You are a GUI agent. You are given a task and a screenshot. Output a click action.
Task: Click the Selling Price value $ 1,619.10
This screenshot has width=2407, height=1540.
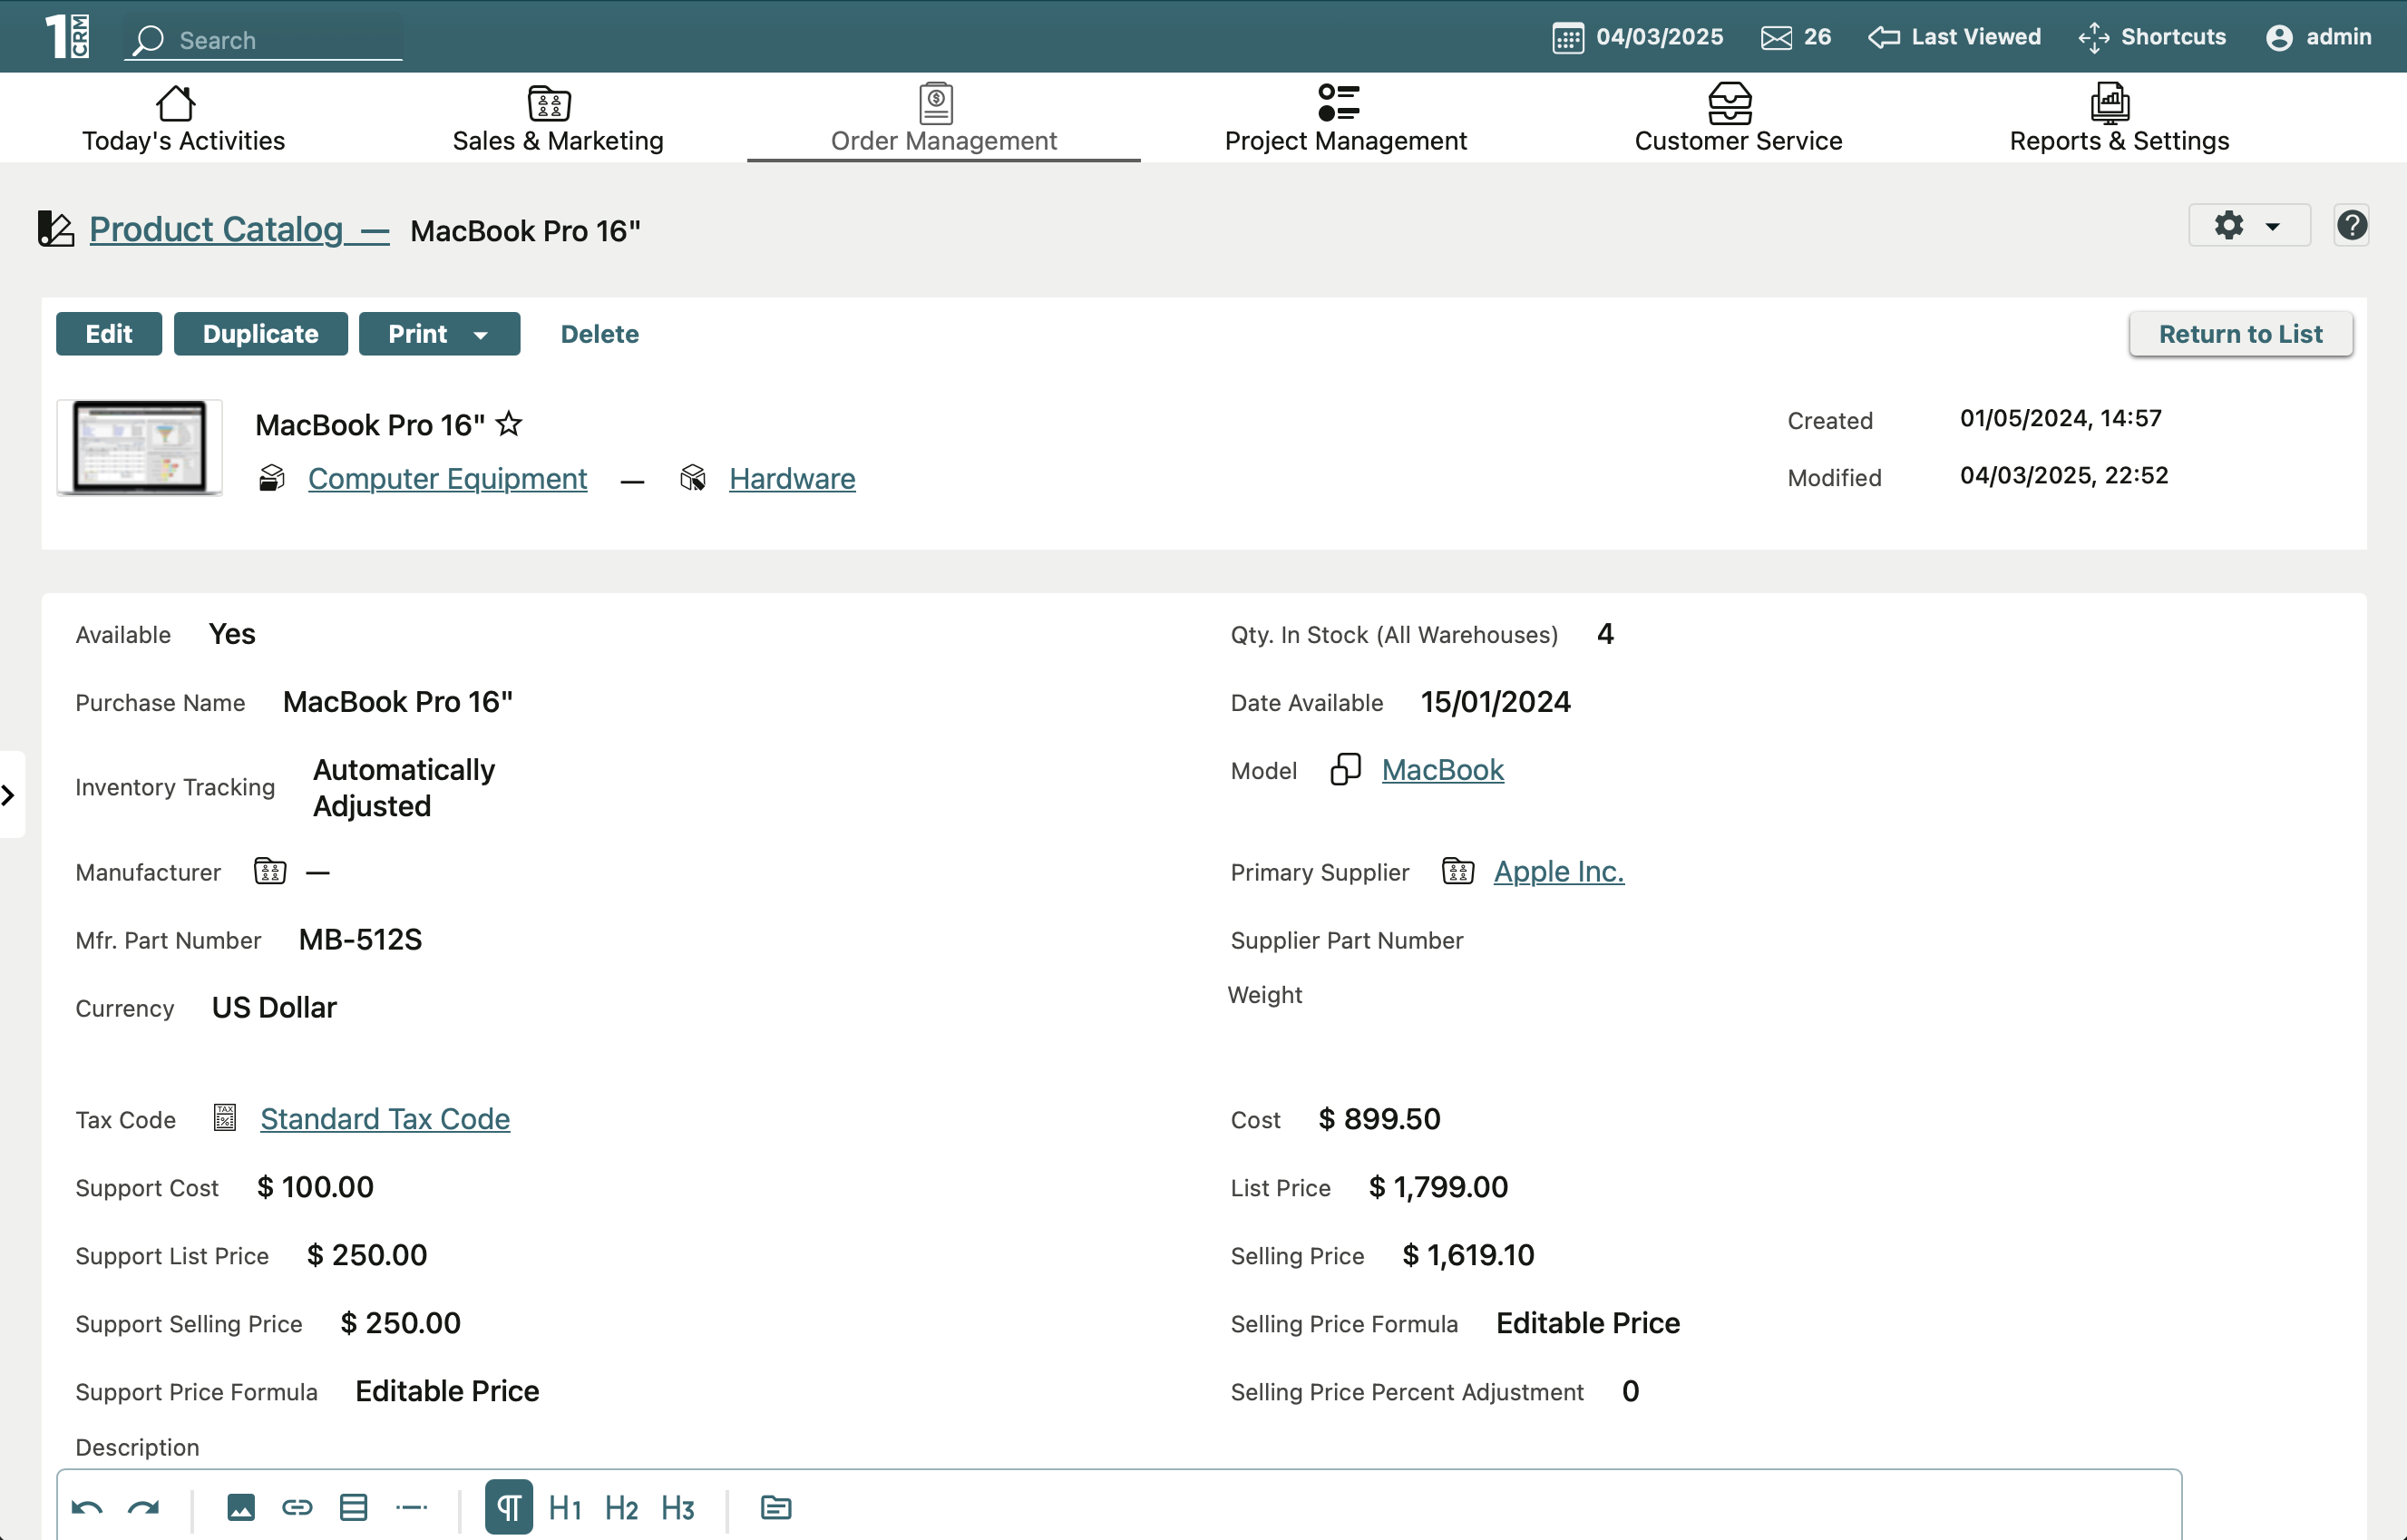coord(1468,1255)
